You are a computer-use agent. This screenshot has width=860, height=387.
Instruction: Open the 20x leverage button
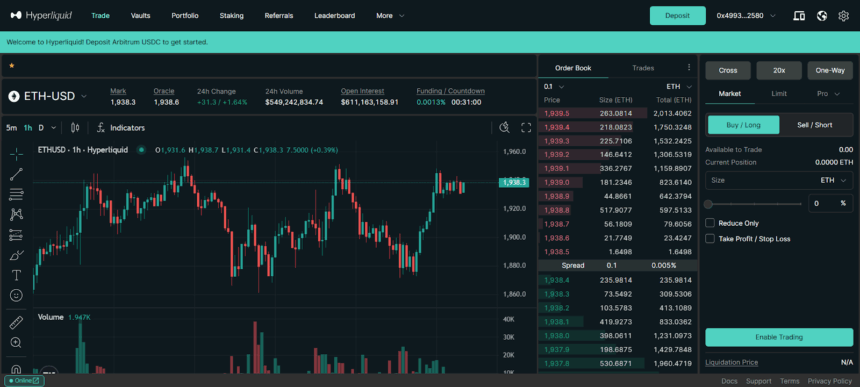tap(779, 71)
